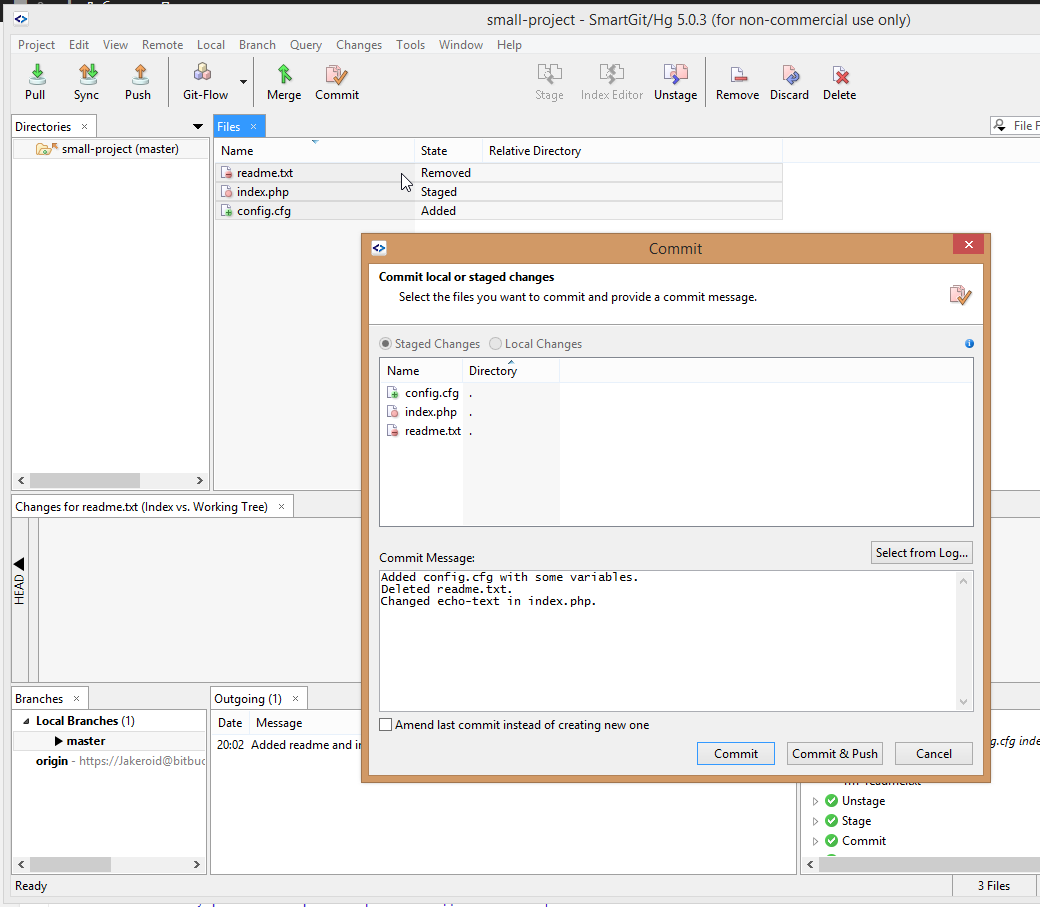Image resolution: width=1040 pixels, height=907 pixels.
Task: Expand the Unstage entry in output list
Action: point(815,801)
